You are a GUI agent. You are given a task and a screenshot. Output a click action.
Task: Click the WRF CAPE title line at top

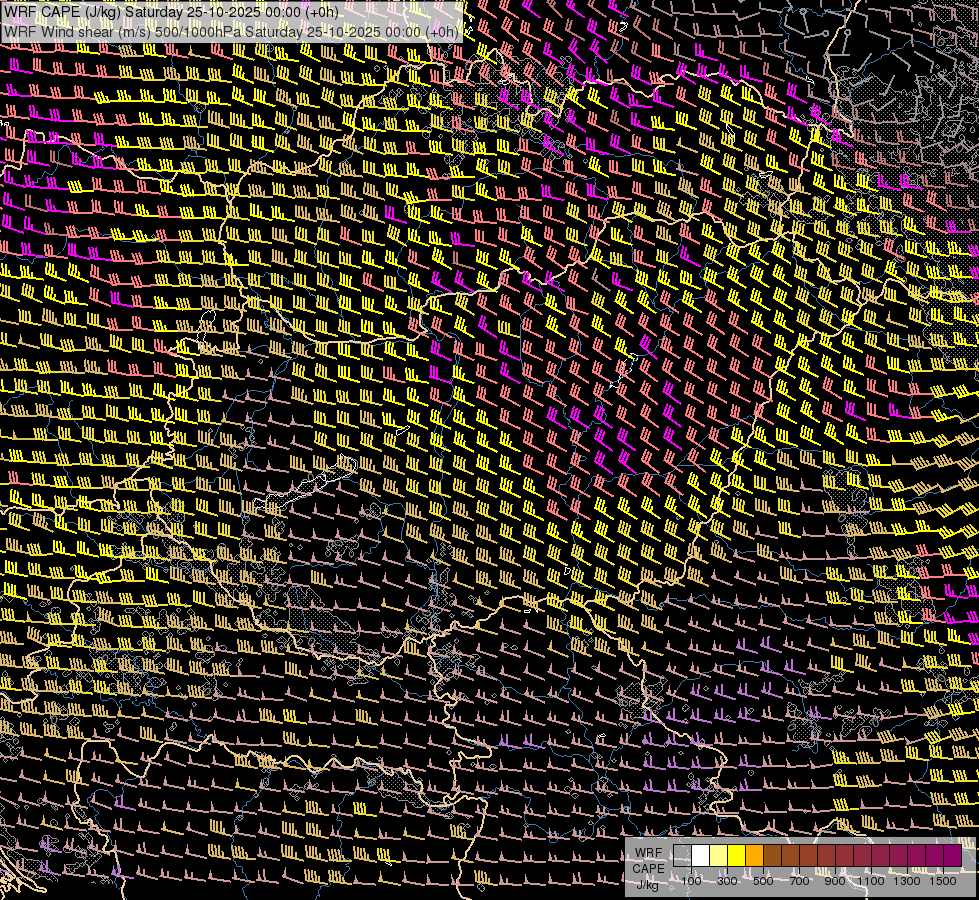(x=171, y=12)
